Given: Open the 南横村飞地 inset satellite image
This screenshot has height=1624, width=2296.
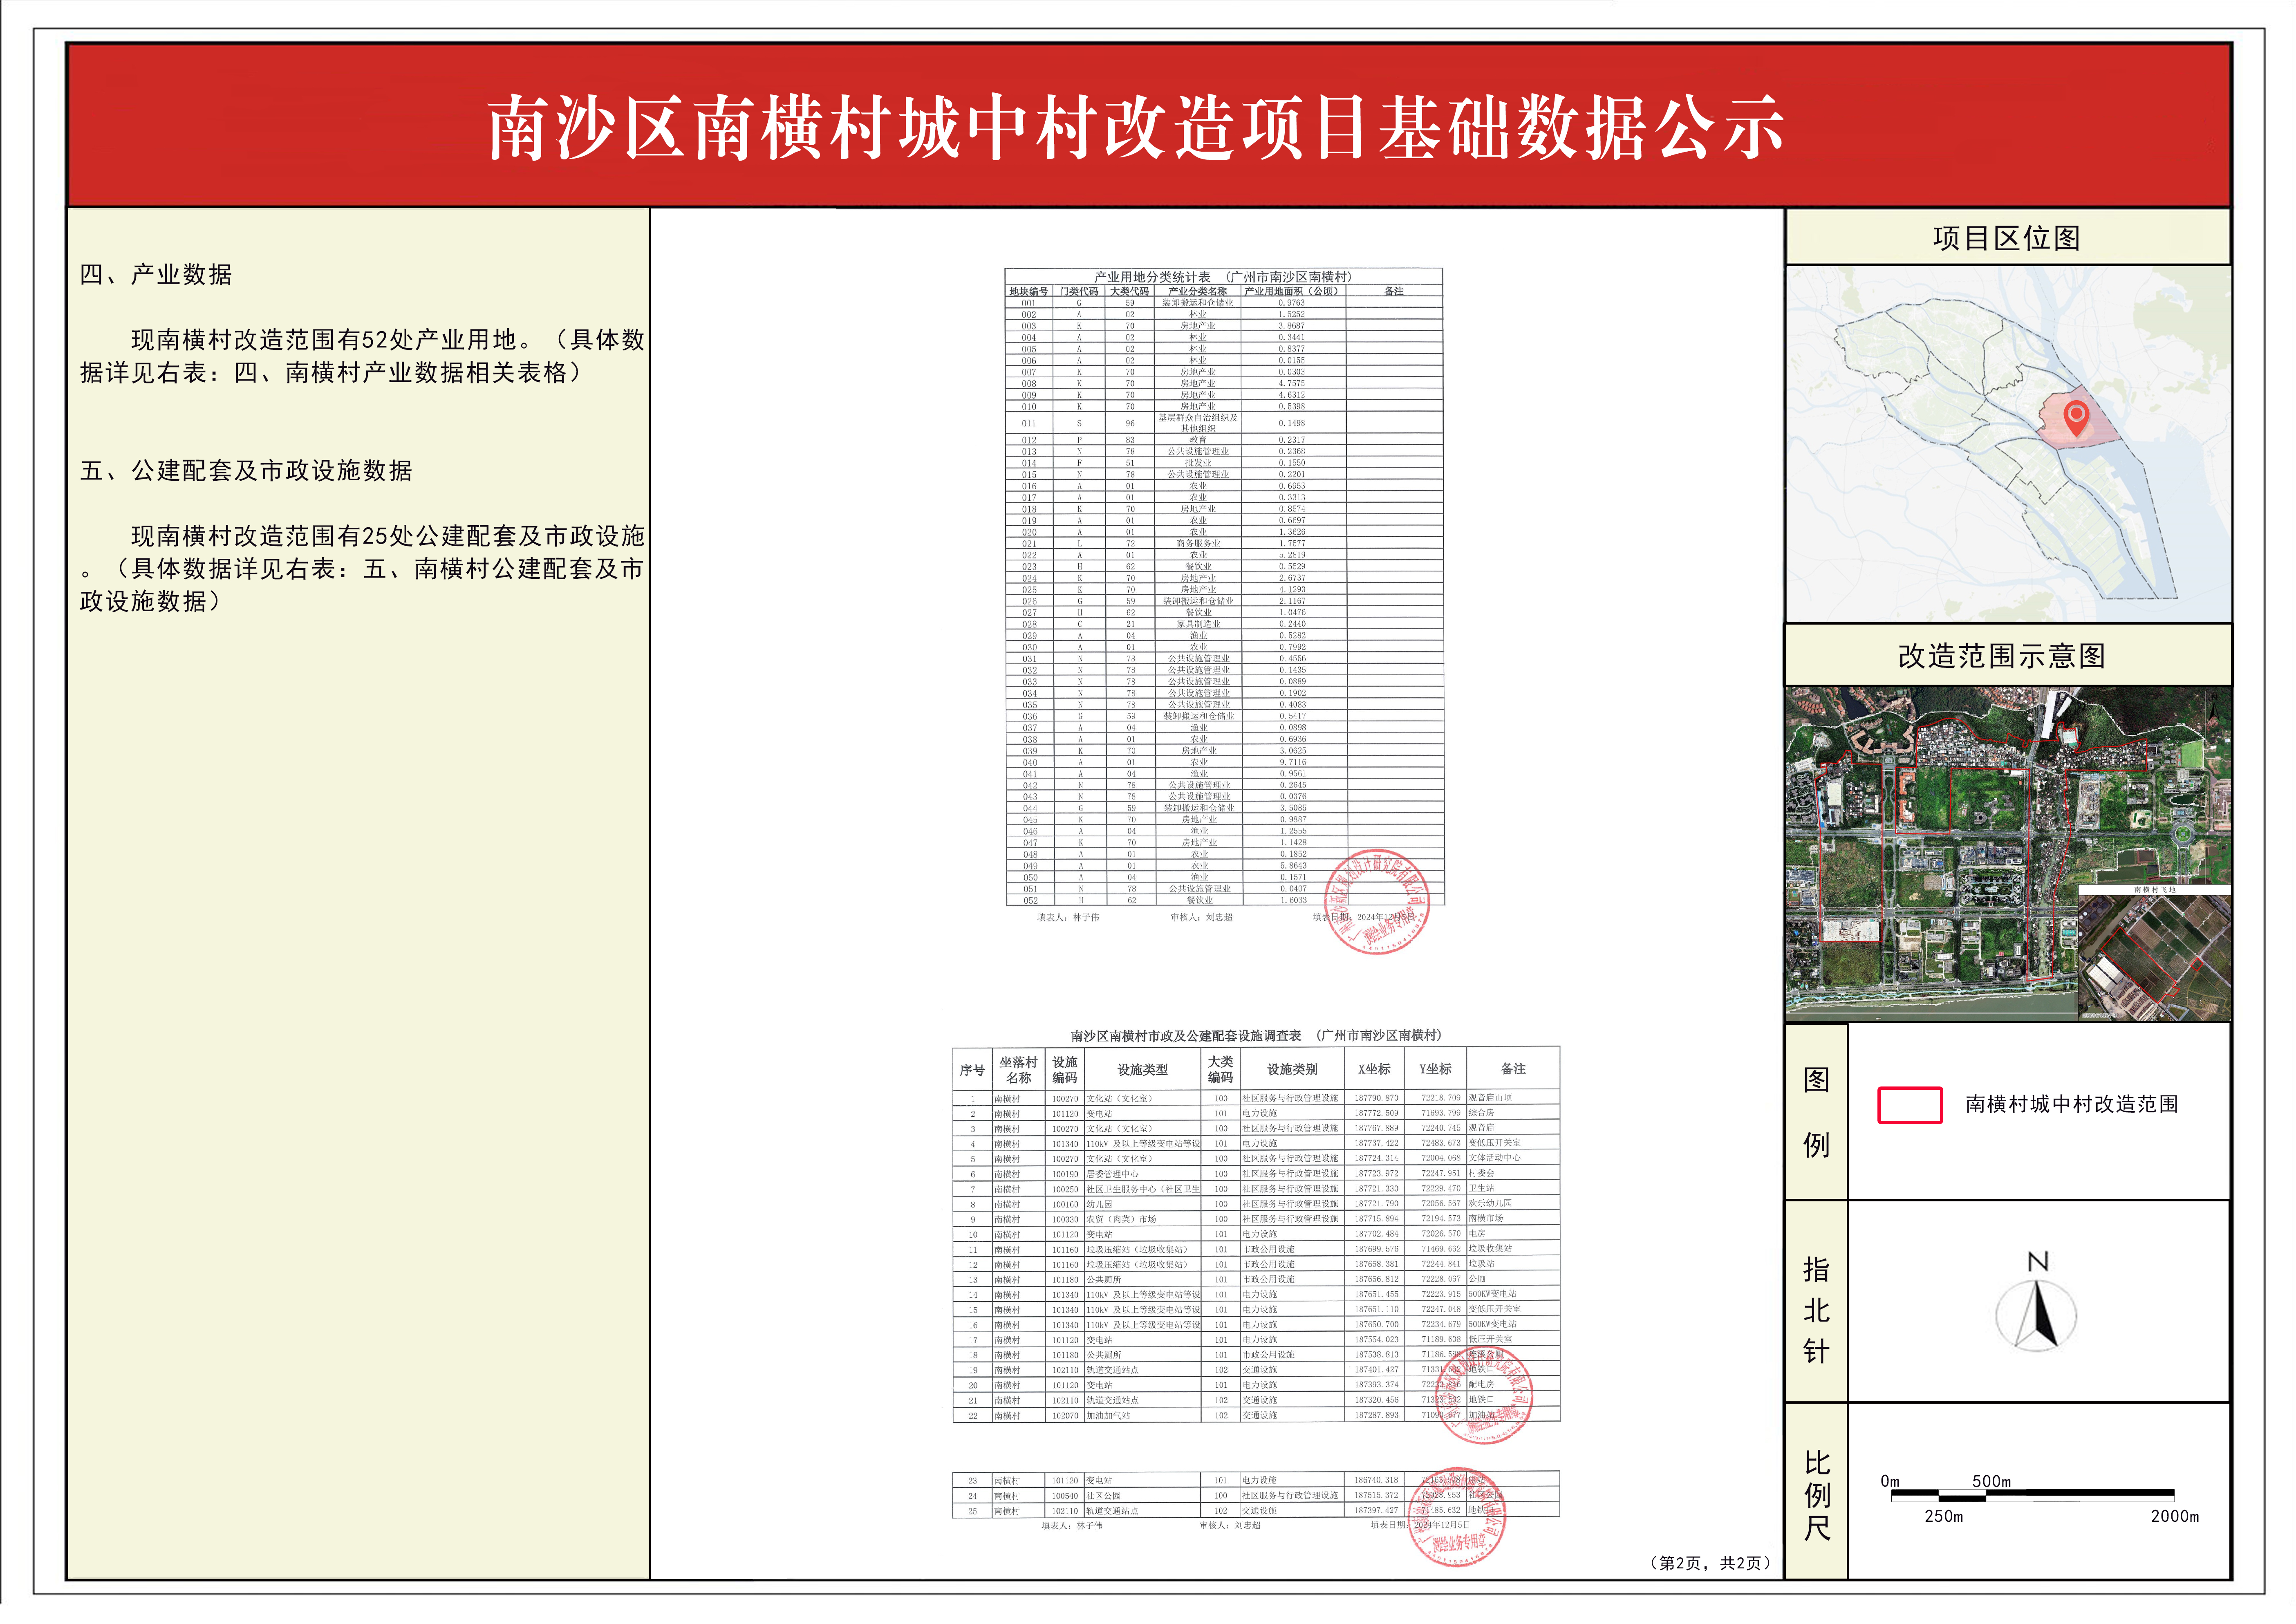Looking at the screenshot, I should point(2154,952).
